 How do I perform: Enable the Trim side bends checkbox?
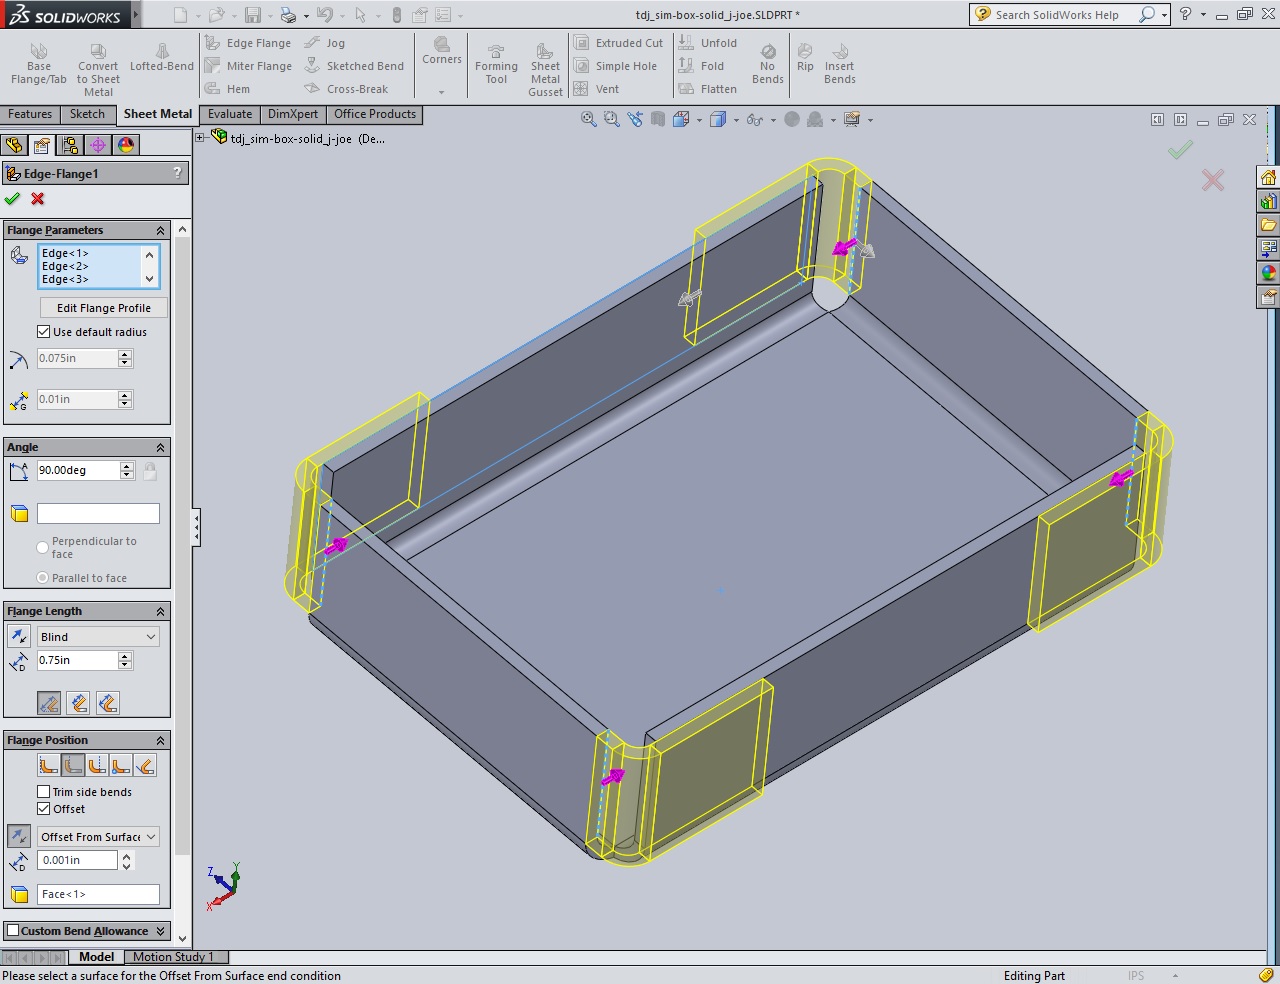tap(44, 792)
